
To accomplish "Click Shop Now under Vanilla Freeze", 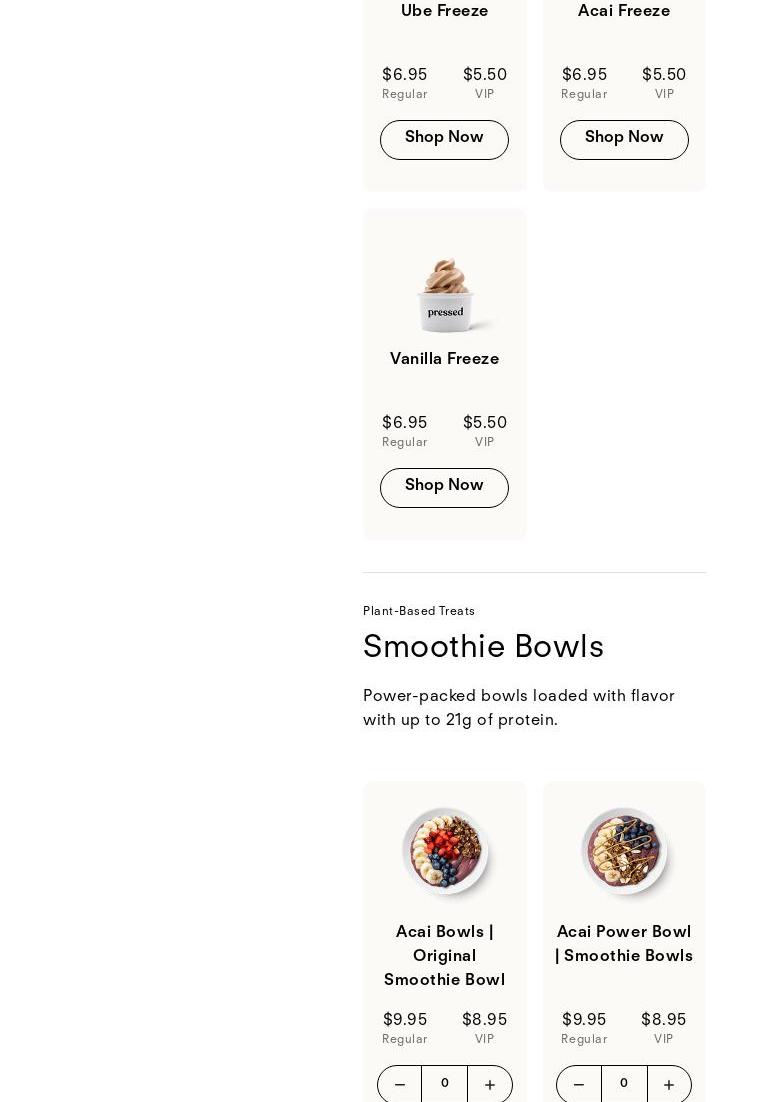I will pyautogui.click(x=444, y=487).
